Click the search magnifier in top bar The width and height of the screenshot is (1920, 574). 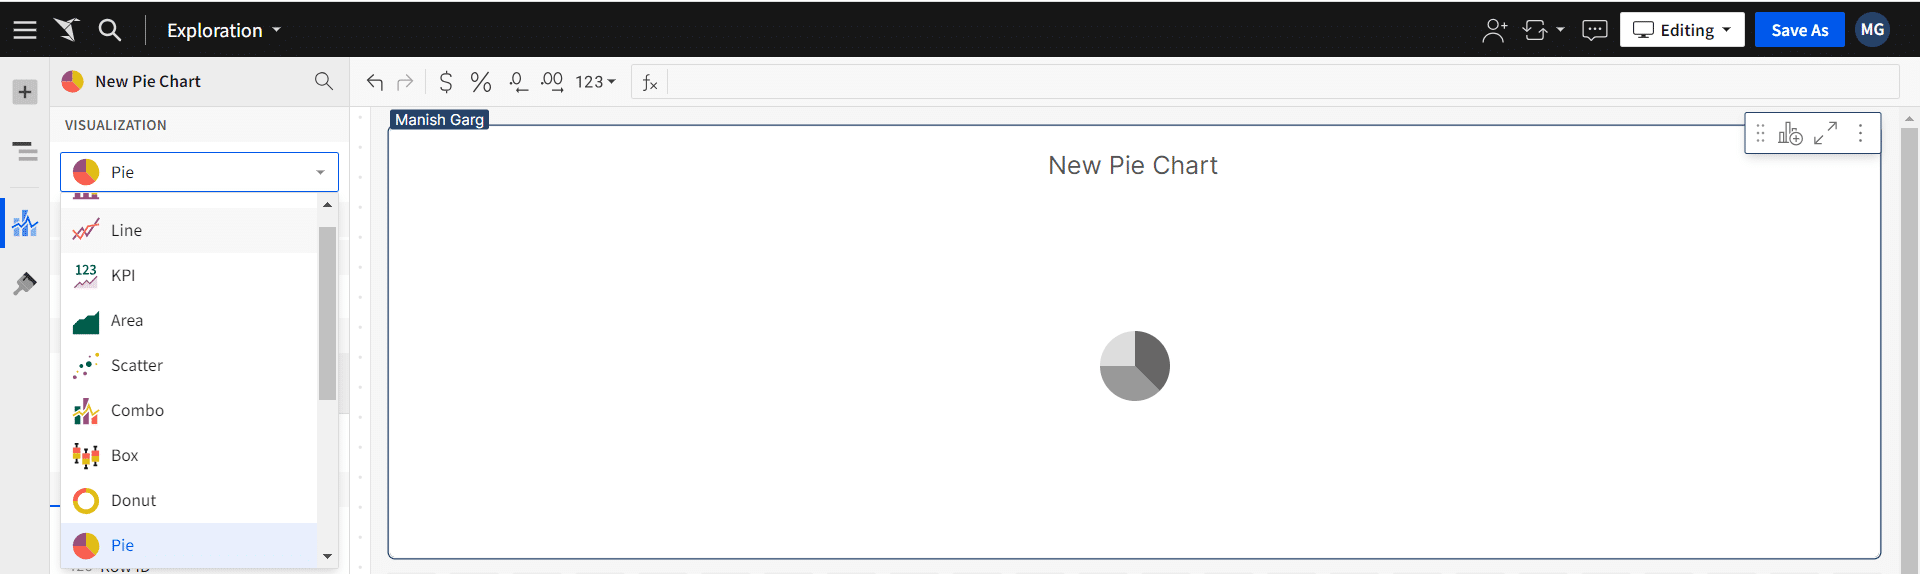click(x=110, y=30)
